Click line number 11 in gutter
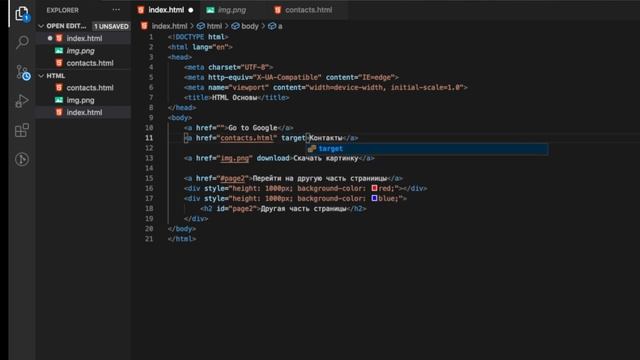The image size is (640, 360). tap(149, 138)
